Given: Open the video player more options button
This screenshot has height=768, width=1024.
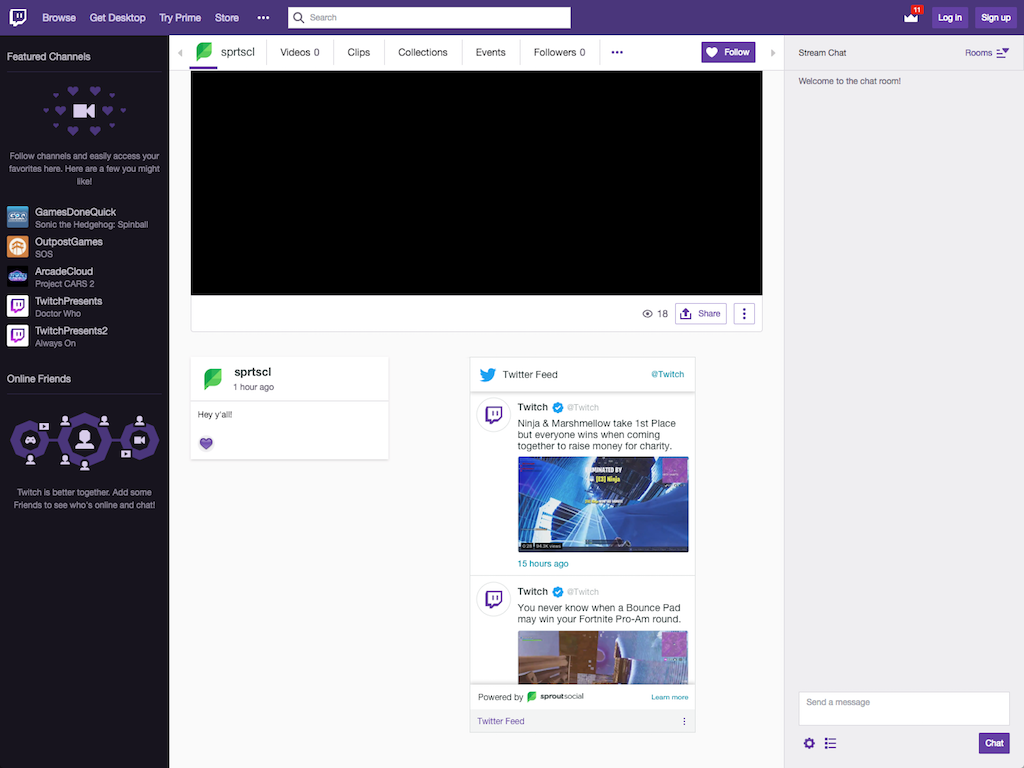Looking at the screenshot, I should (744, 314).
